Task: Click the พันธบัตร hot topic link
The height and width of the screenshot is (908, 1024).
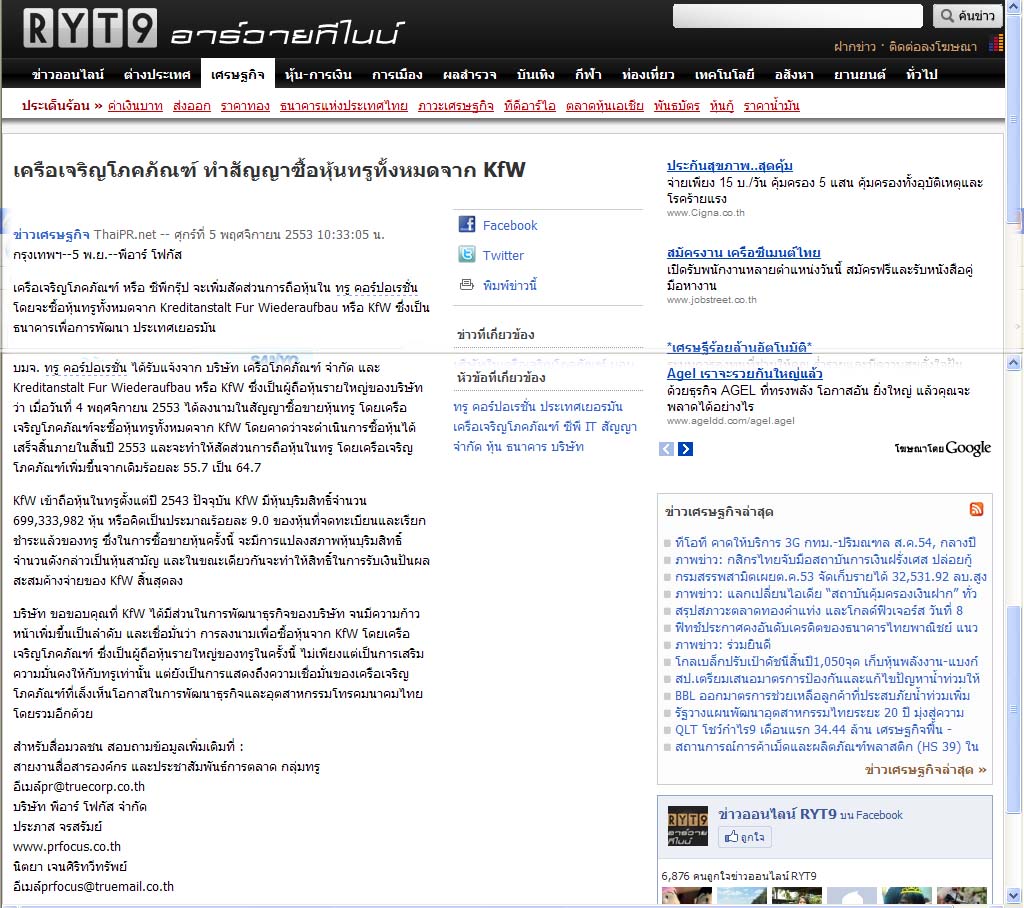Action: (x=677, y=105)
